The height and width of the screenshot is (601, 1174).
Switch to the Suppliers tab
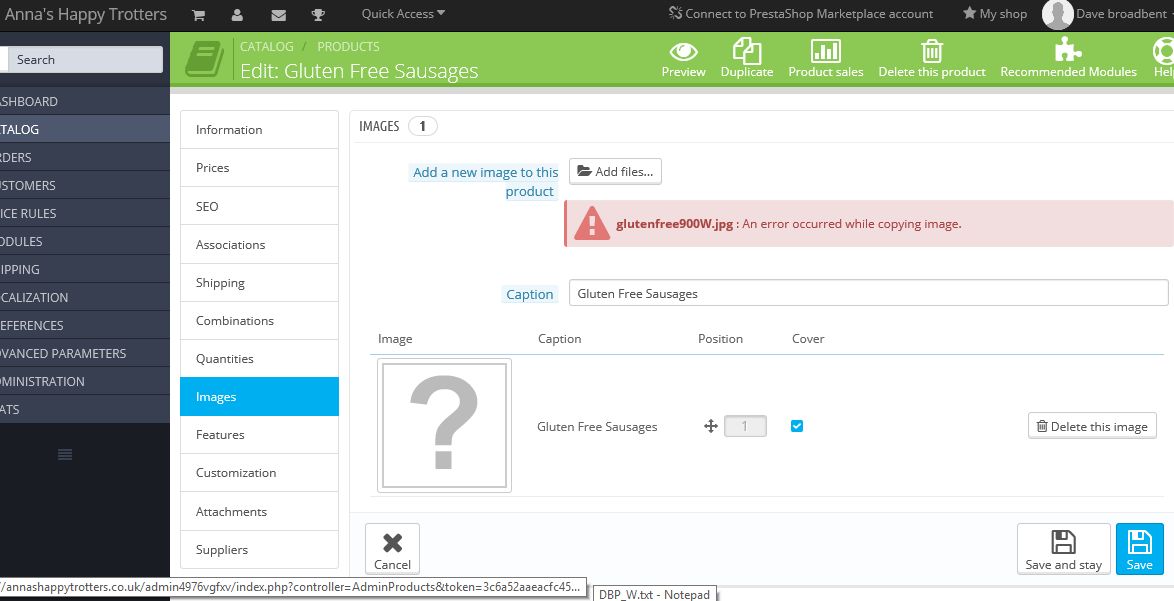[259, 549]
